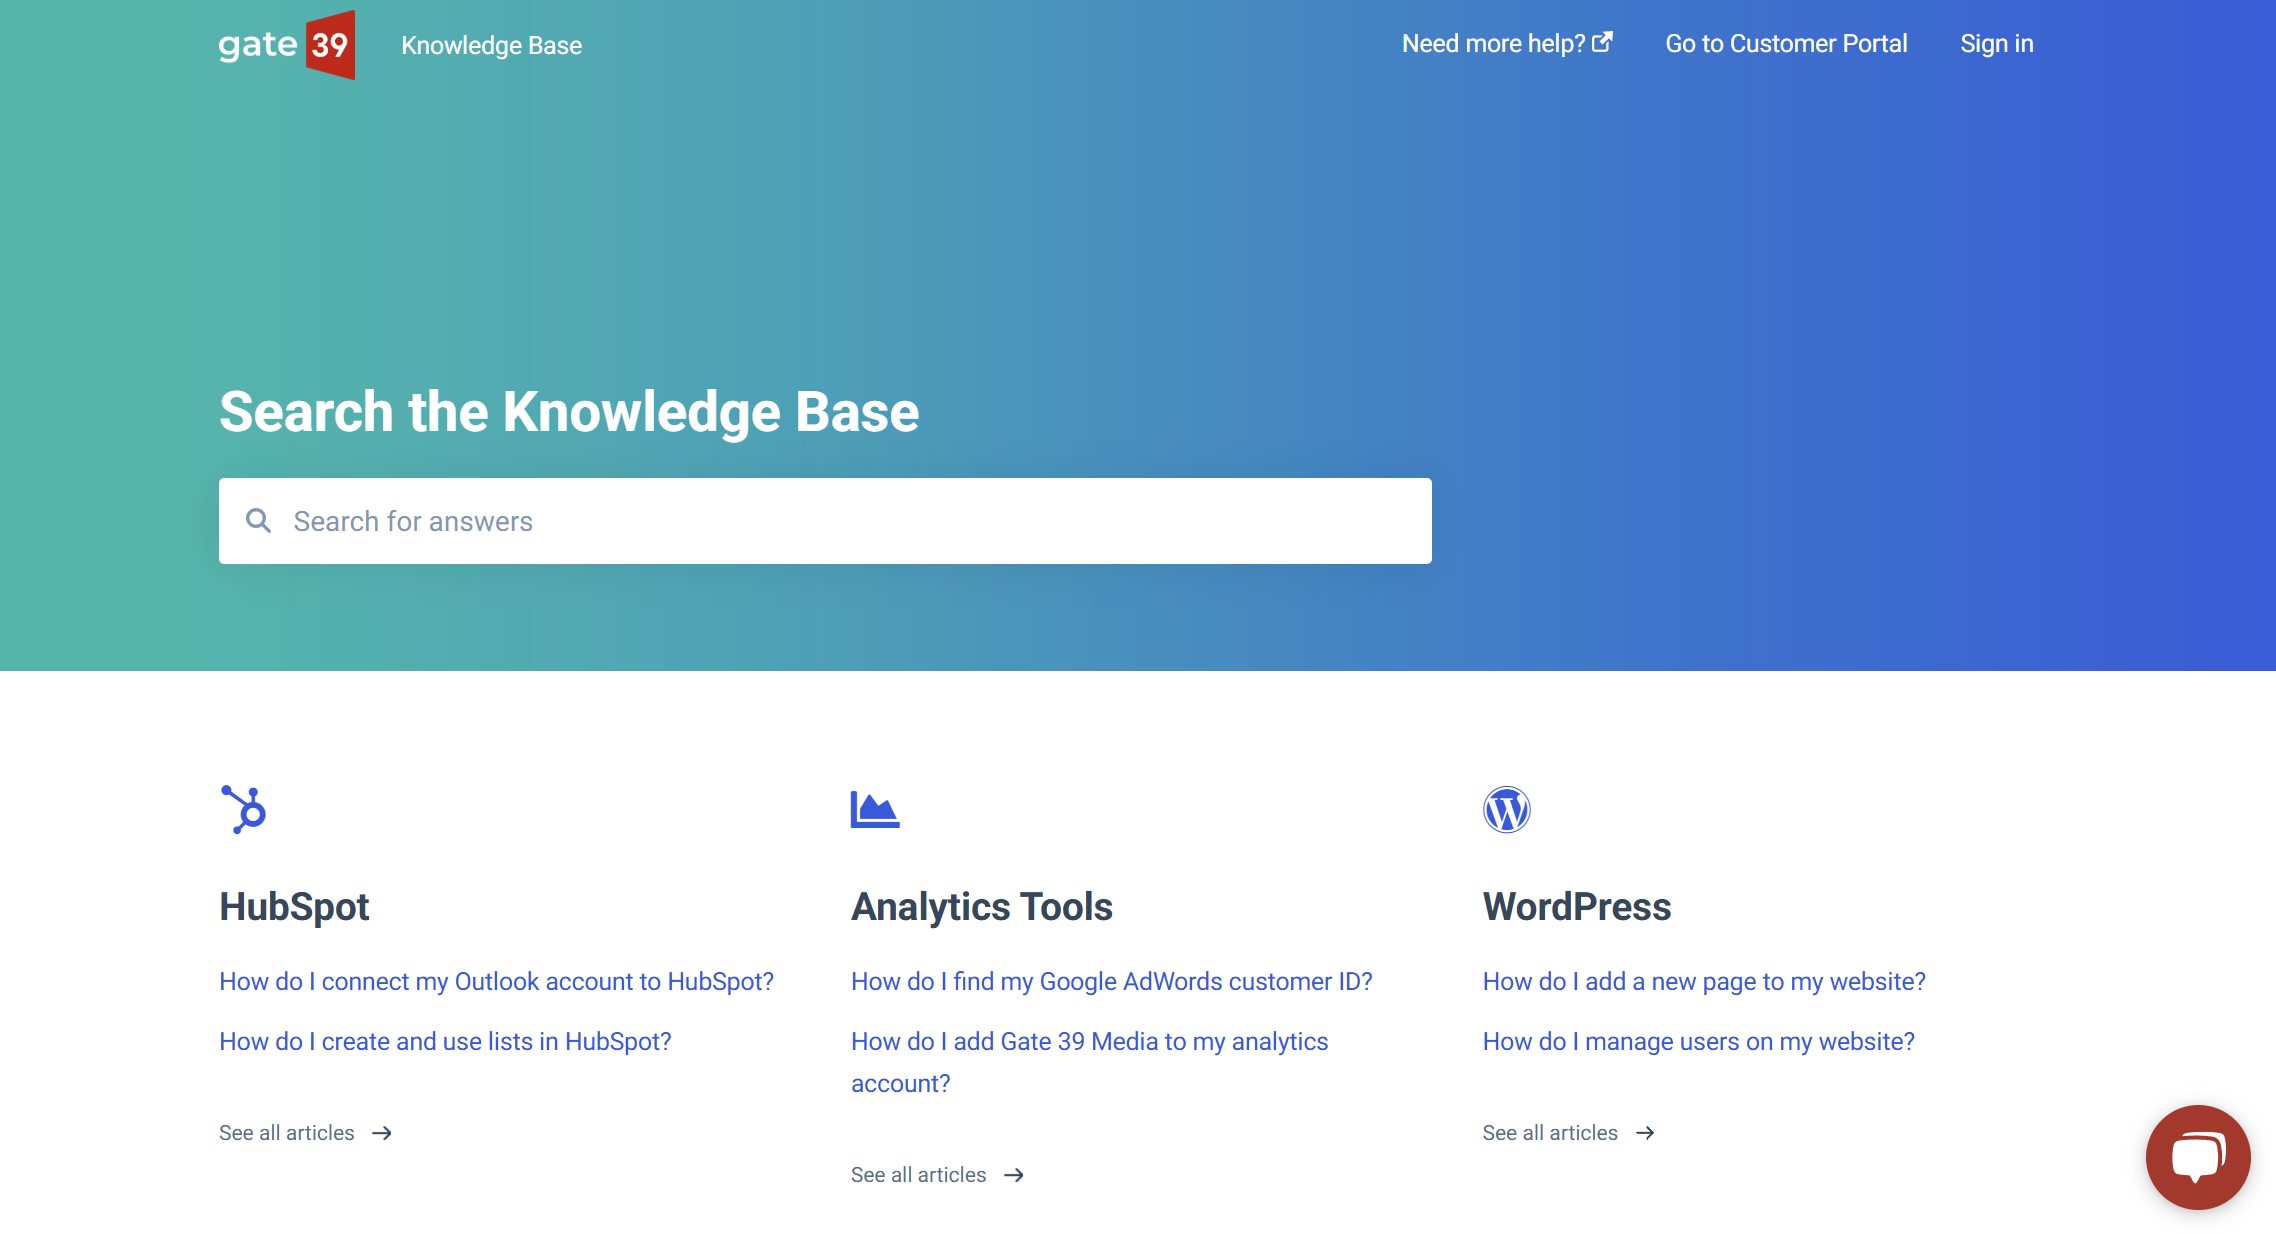Click the arrow next to HubSpot See all articles

point(382,1133)
